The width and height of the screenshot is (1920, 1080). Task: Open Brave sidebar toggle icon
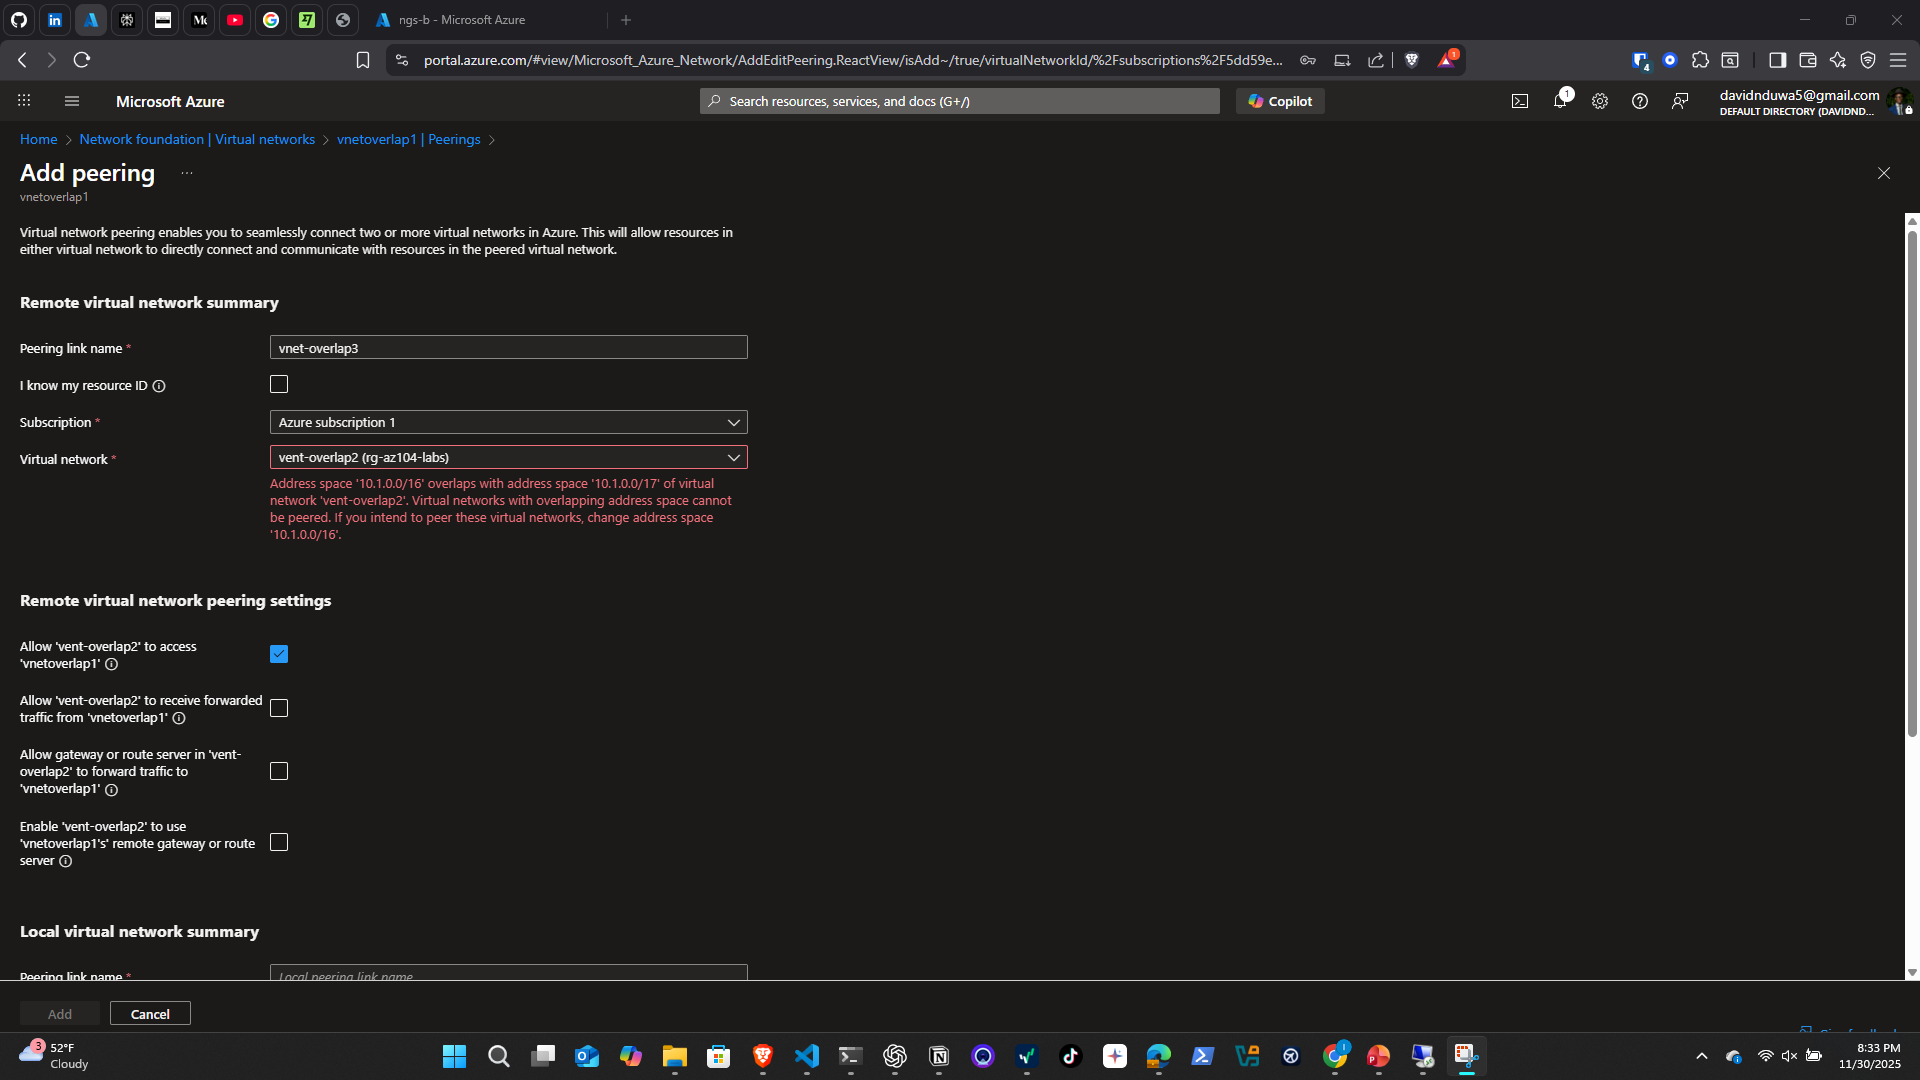click(x=1777, y=60)
